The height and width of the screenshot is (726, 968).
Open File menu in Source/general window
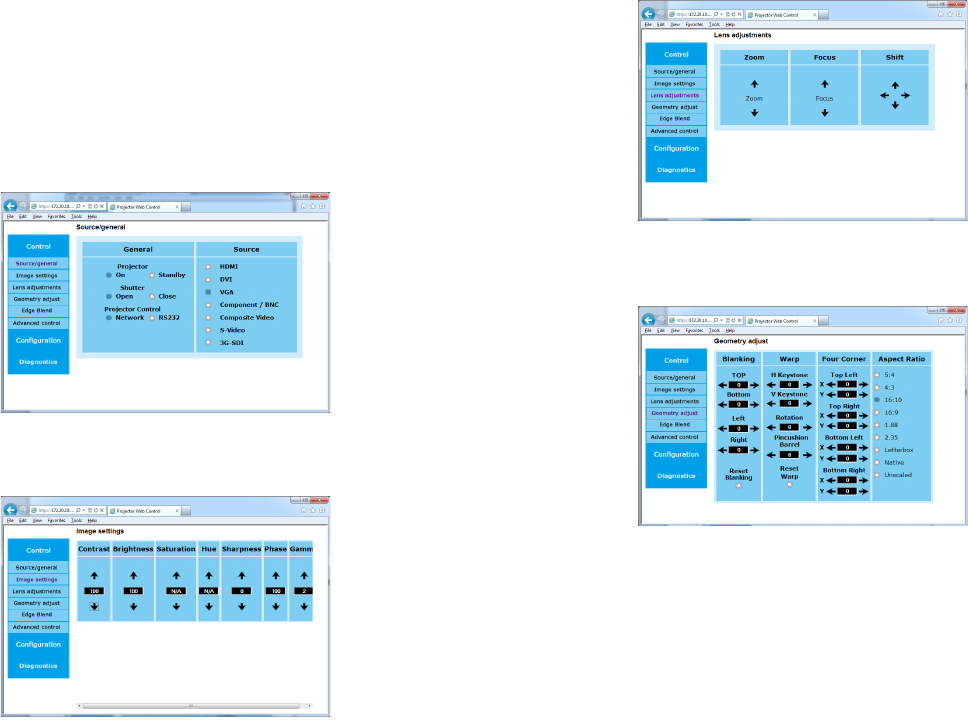pyautogui.click(x=10, y=217)
